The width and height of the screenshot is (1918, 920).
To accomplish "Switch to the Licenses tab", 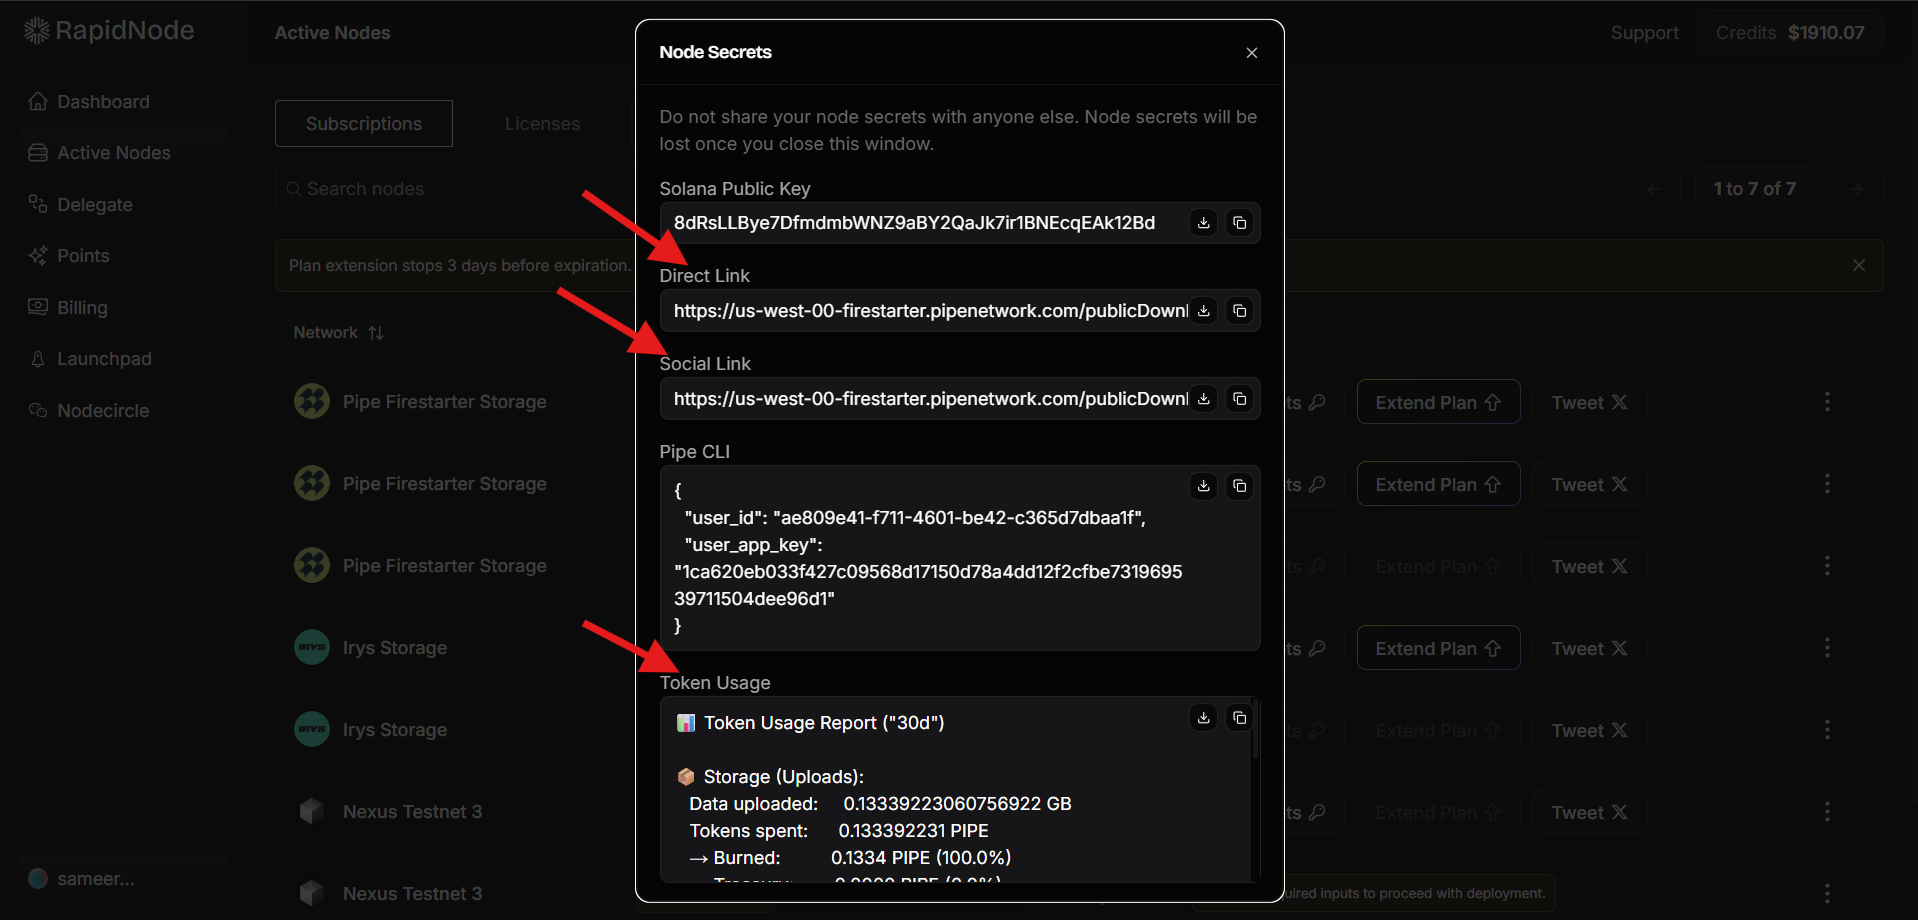I will (542, 124).
